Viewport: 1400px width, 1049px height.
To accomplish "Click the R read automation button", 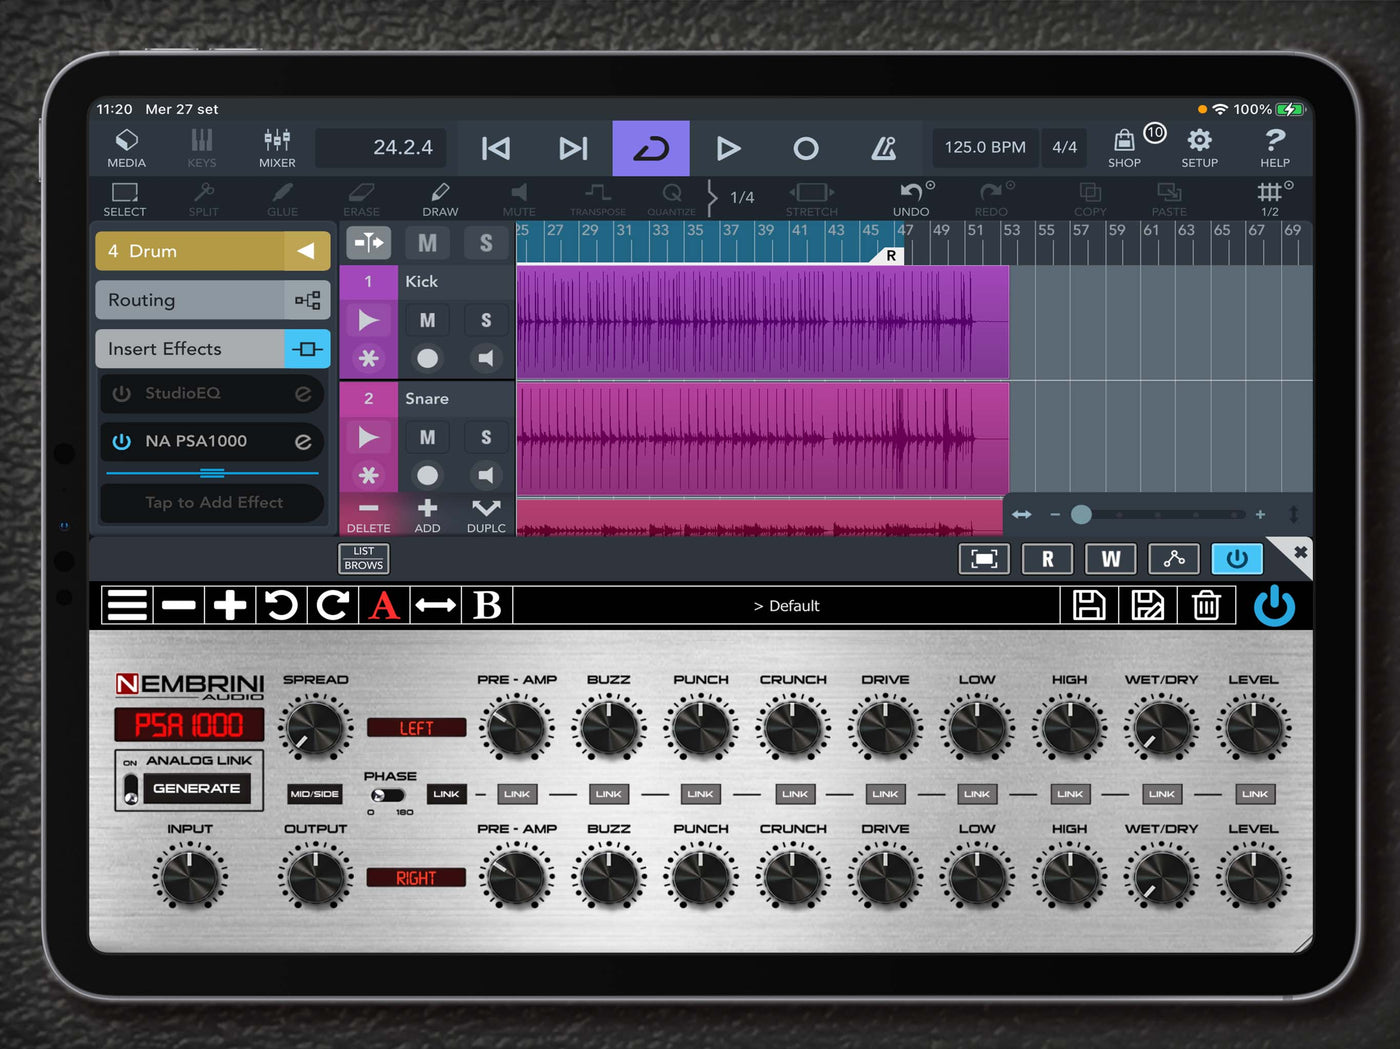I will click(x=1047, y=559).
